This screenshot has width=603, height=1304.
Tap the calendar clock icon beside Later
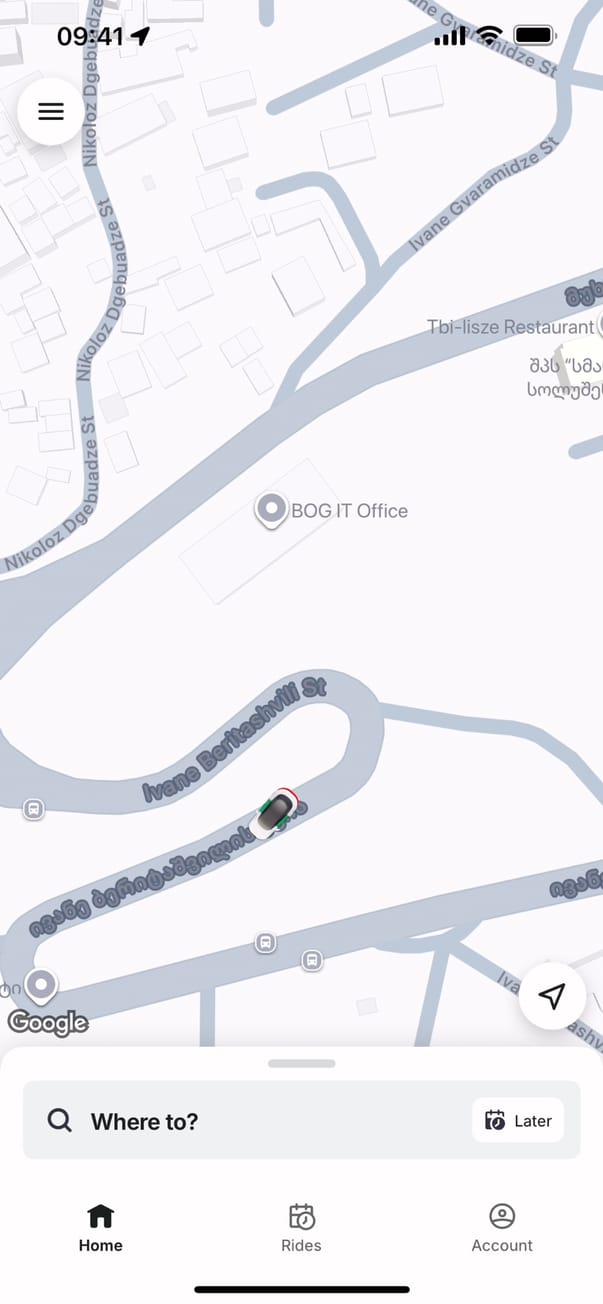(x=495, y=1120)
